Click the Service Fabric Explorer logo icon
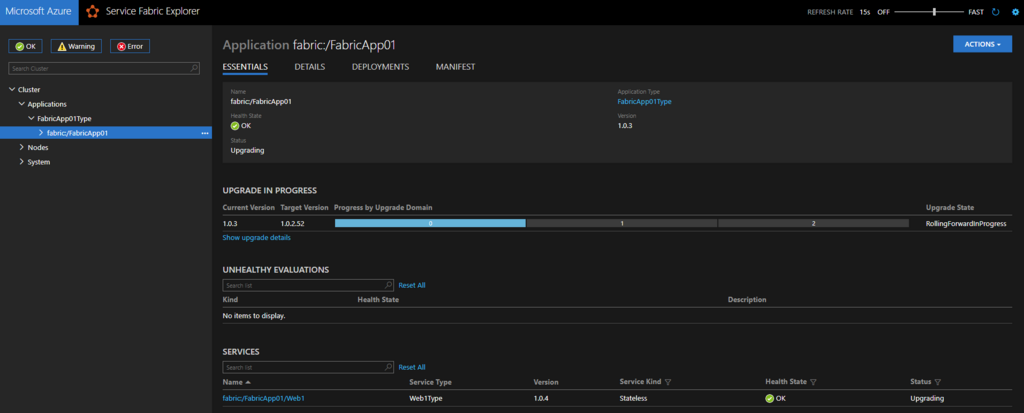Image resolution: width=1024 pixels, height=413 pixels. pos(93,12)
